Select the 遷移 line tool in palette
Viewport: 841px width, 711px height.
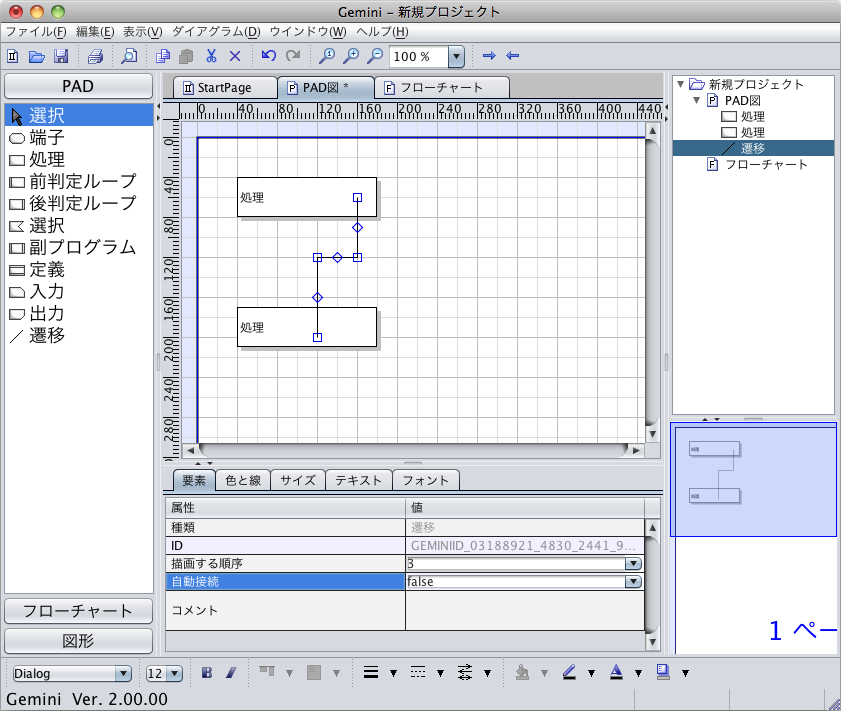[x=79, y=336]
